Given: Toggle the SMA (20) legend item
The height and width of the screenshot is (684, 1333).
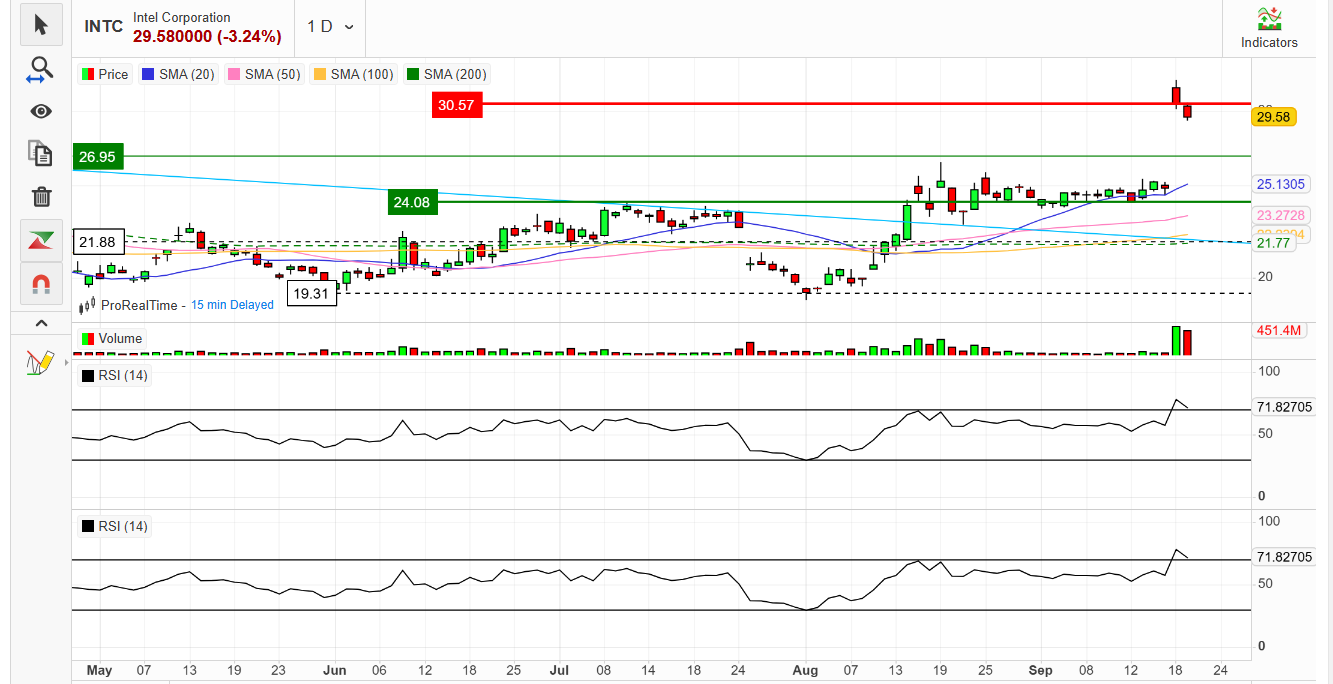Looking at the screenshot, I should 179,74.
